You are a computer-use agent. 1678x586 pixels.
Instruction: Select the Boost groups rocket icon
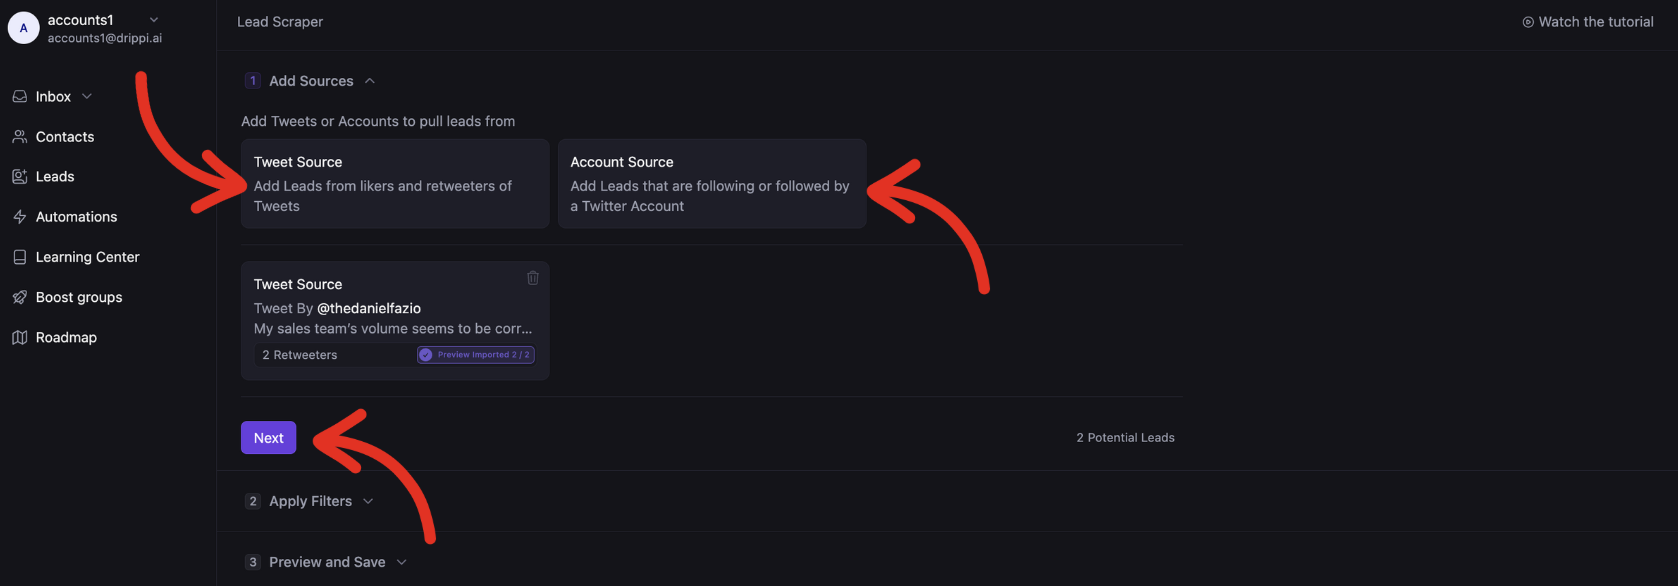[x=20, y=297]
